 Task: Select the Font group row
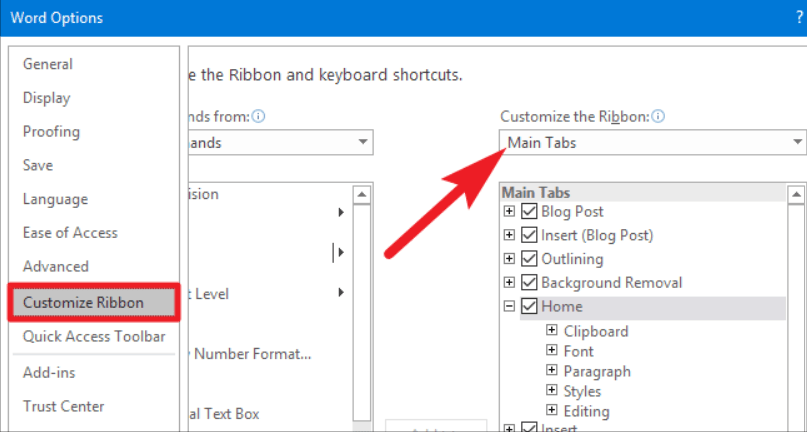tap(578, 351)
